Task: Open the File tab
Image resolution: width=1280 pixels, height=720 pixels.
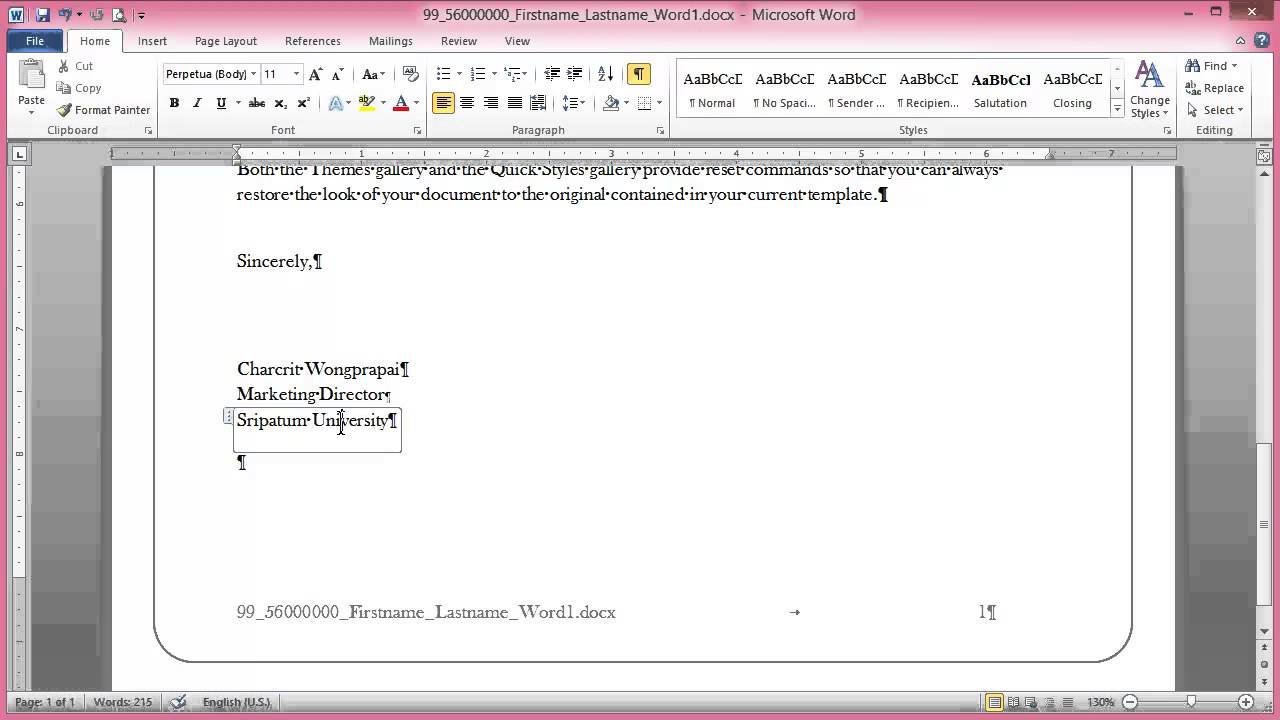Action: pos(35,41)
